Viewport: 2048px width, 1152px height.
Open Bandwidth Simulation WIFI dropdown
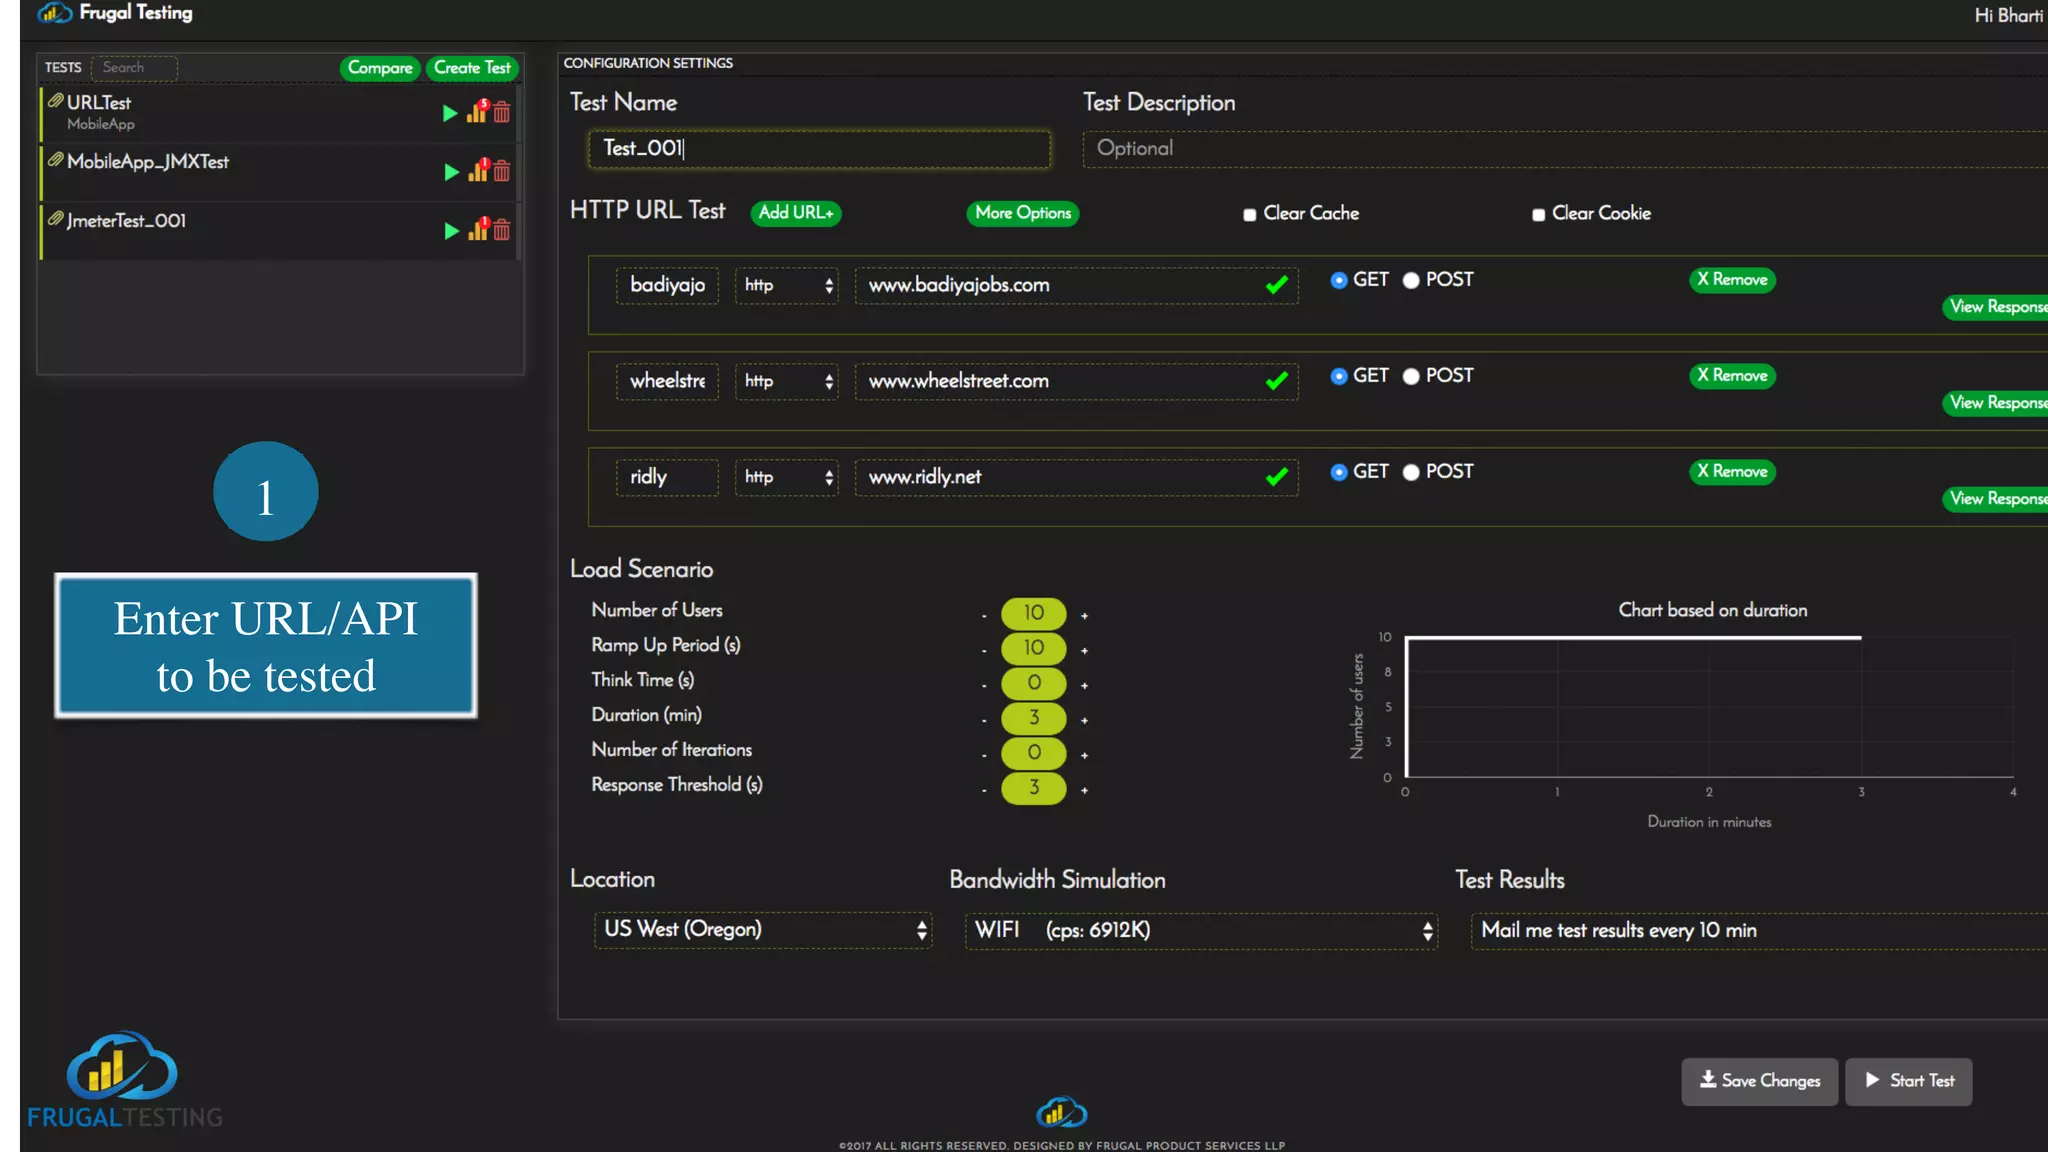coord(1201,930)
